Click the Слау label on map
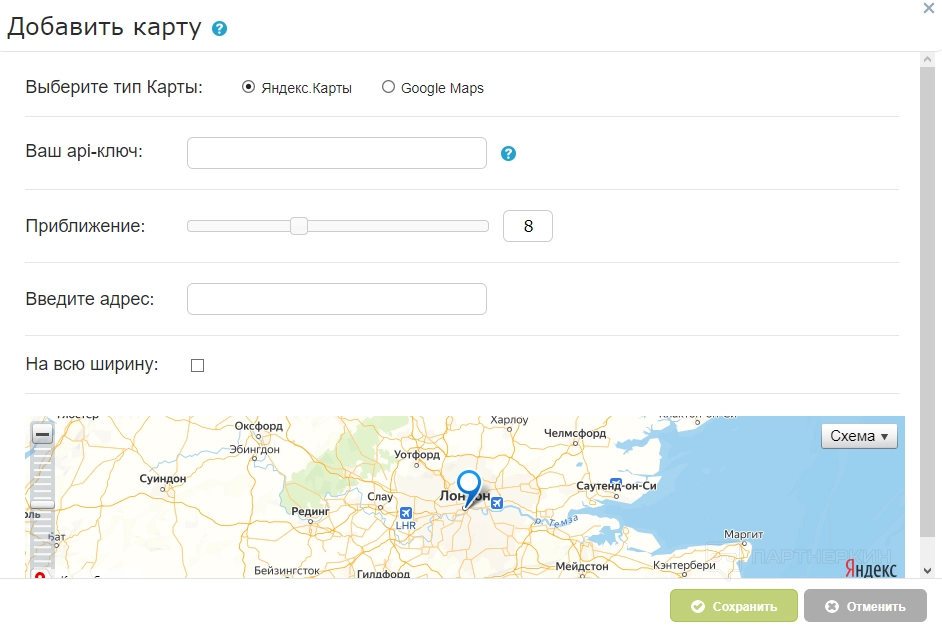Screen dimensions: 942x633 [380, 497]
